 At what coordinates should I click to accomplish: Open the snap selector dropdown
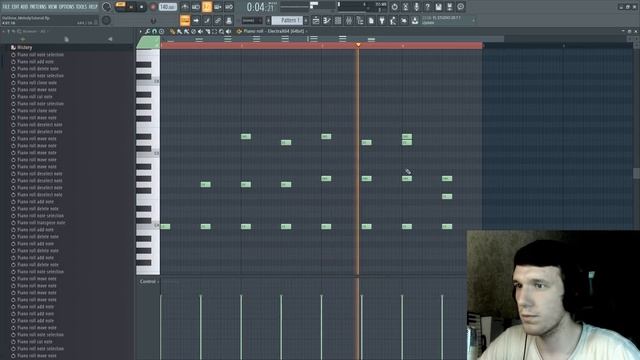(252, 20)
